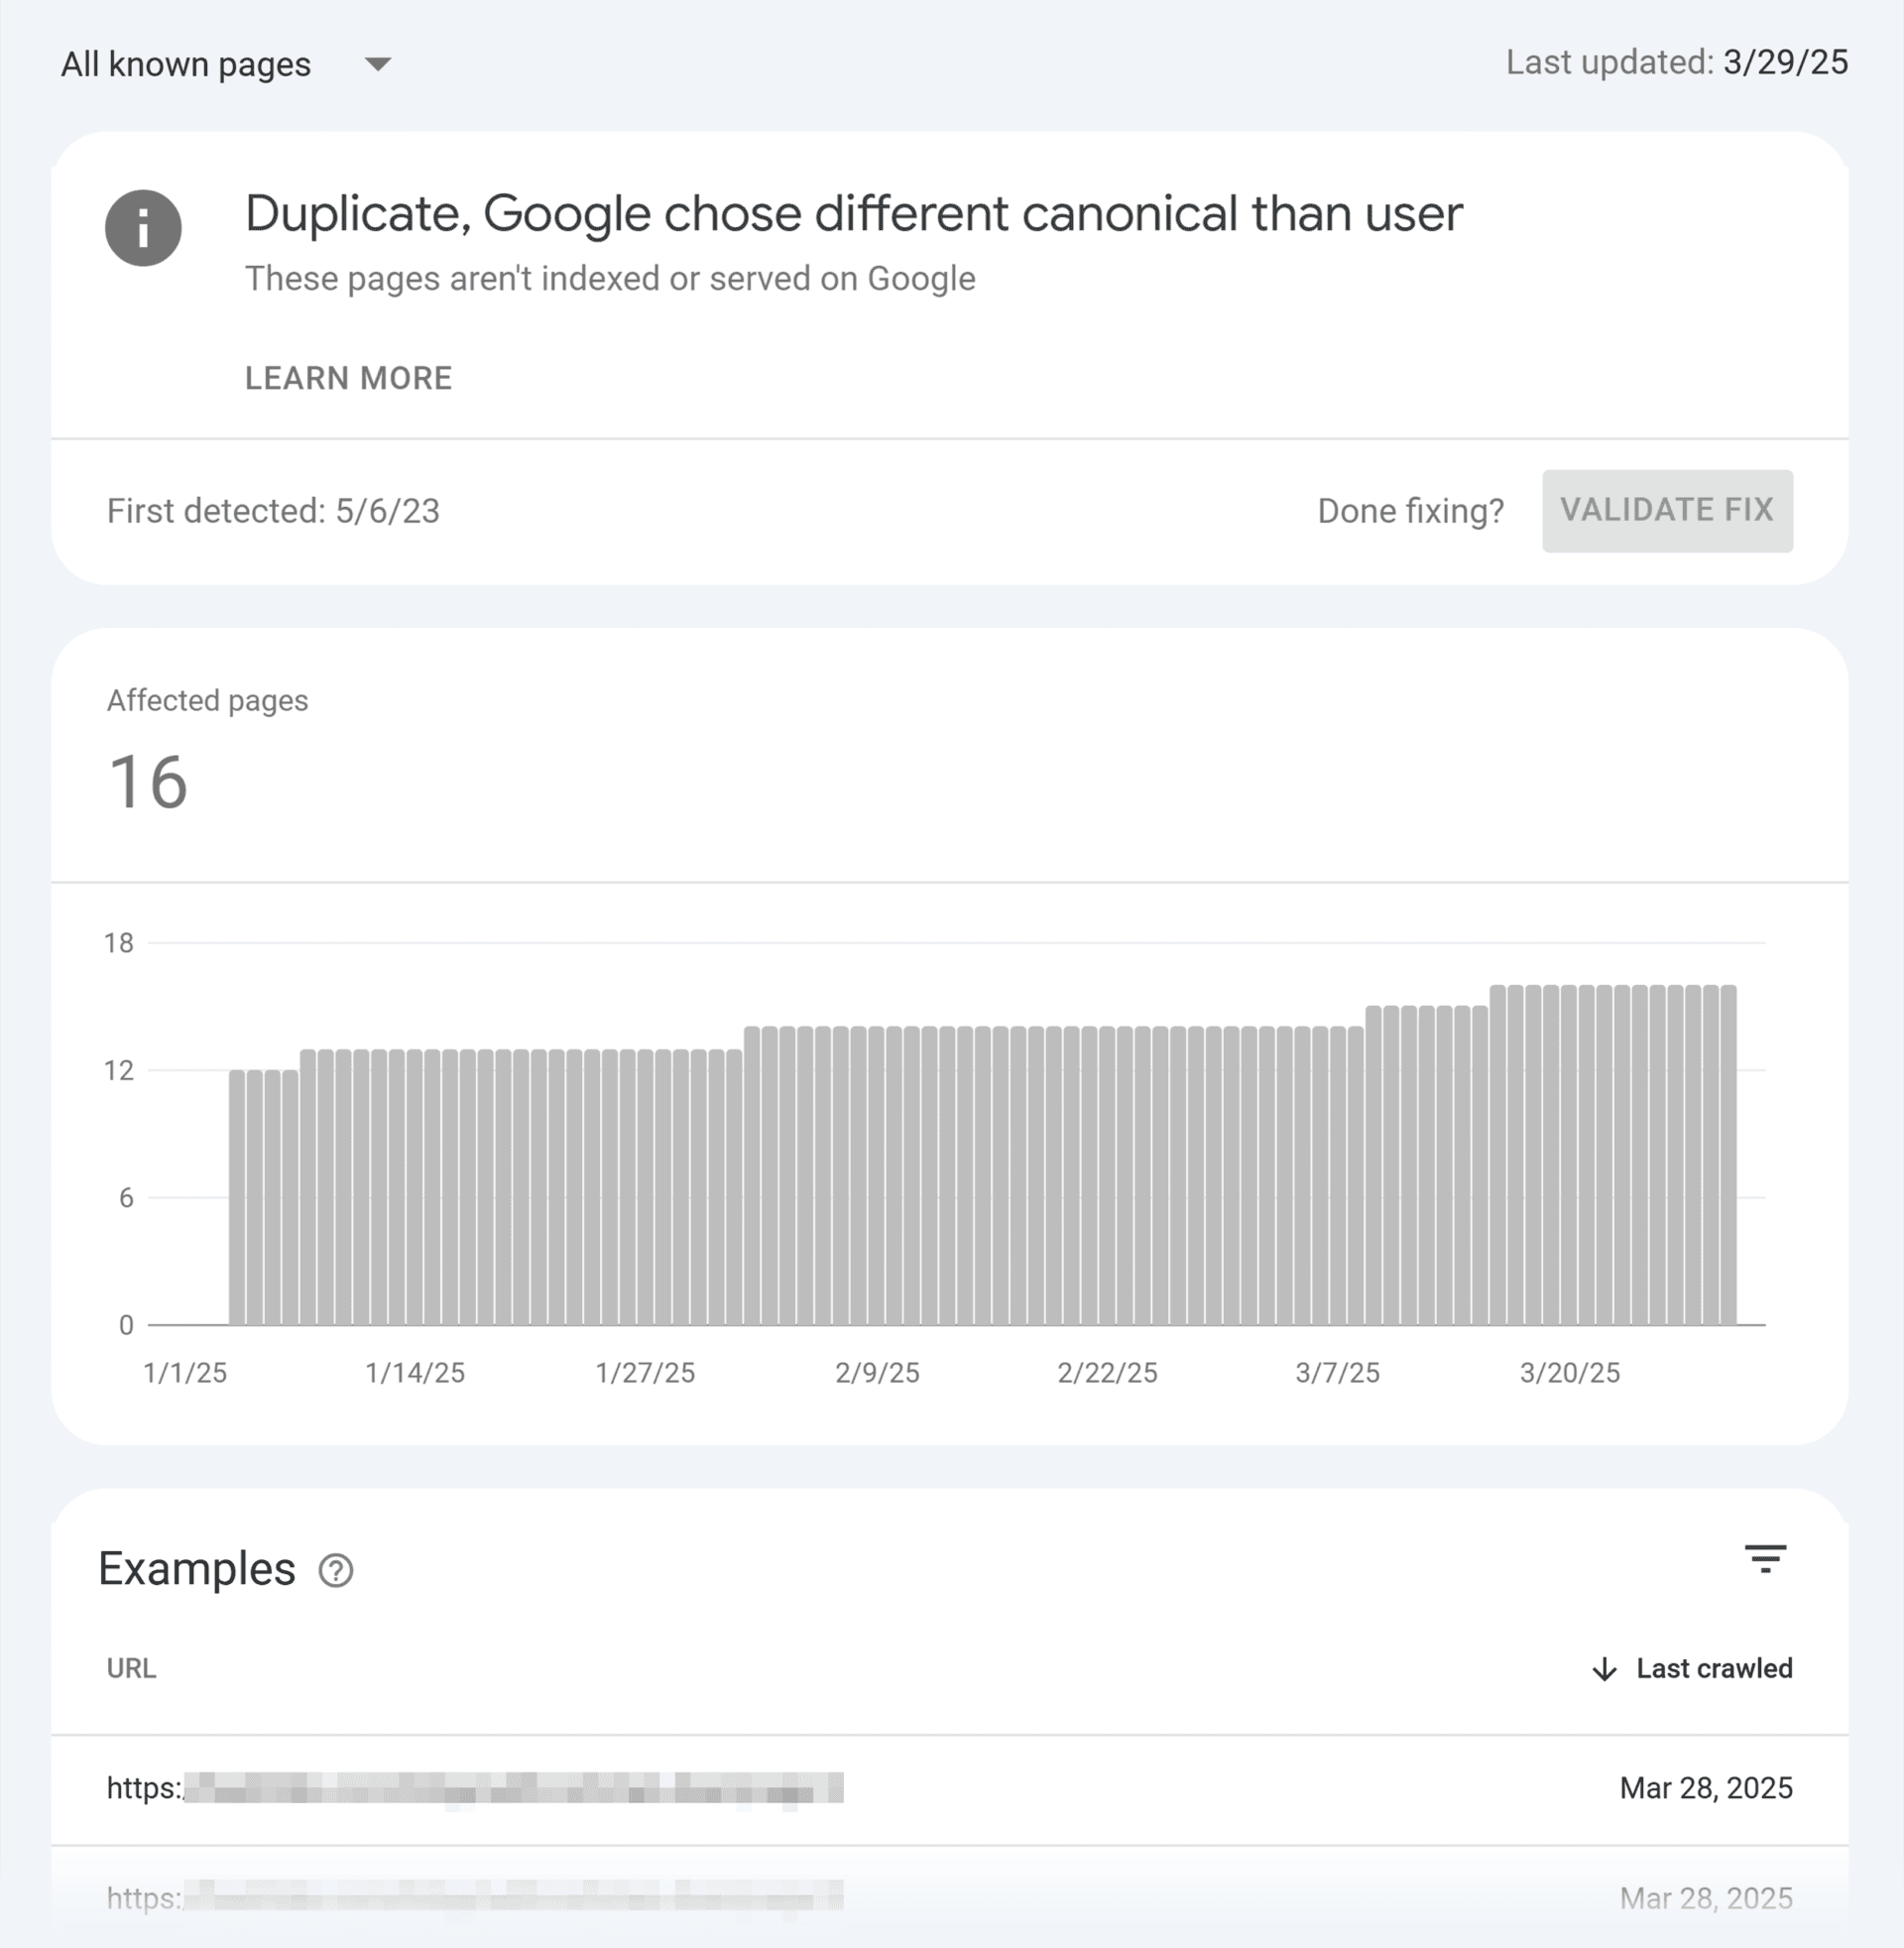
Task: Click the info icon beside the issue title
Action: [x=144, y=228]
